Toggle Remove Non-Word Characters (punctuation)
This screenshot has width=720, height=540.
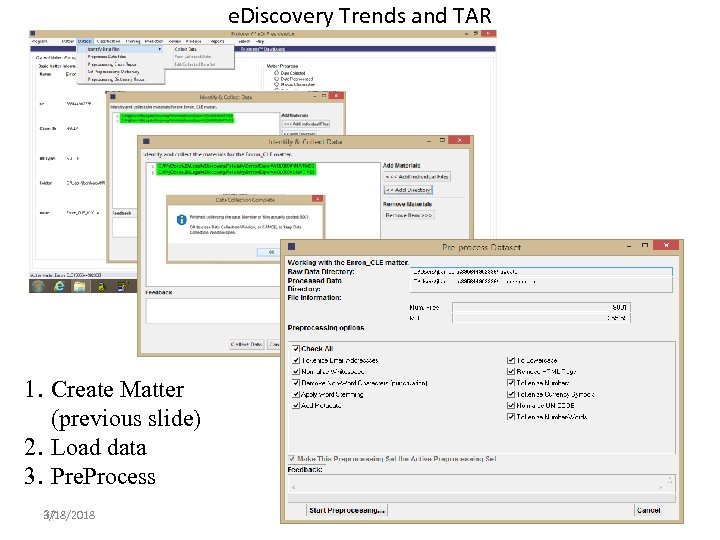tap(296, 382)
